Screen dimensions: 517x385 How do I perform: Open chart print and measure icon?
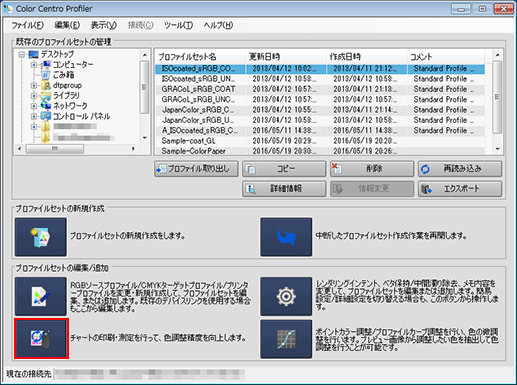tap(41, 339)
